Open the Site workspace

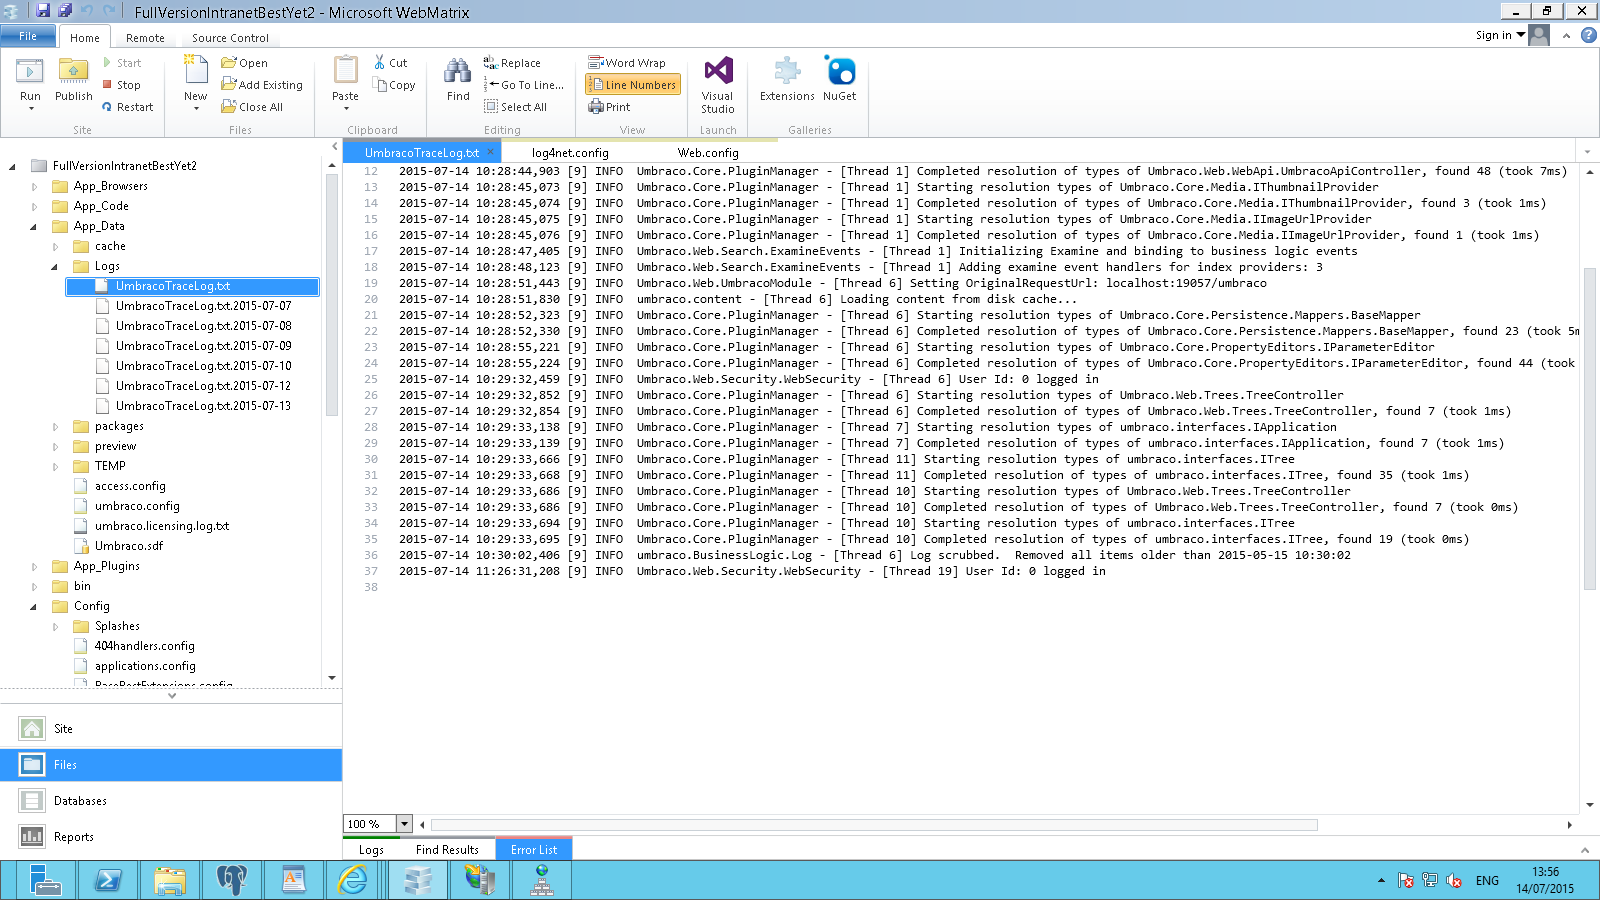tap(171, 729)
